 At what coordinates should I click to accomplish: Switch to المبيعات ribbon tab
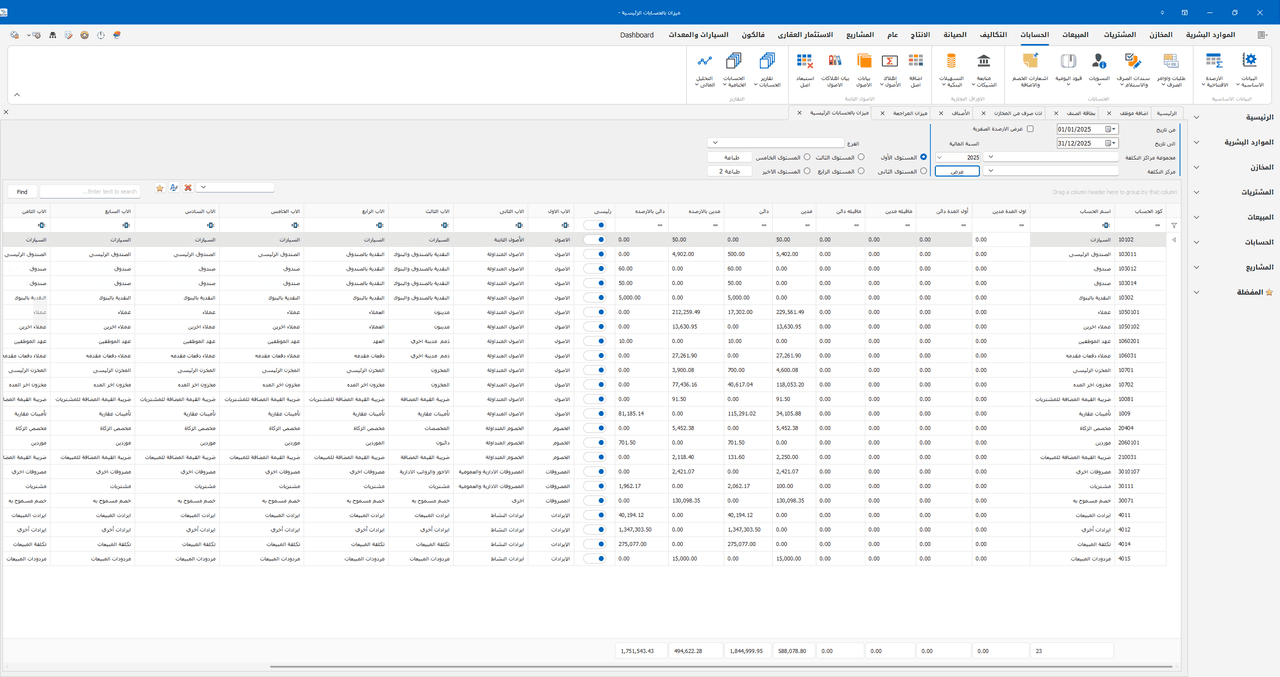(x=1074, y=35)
